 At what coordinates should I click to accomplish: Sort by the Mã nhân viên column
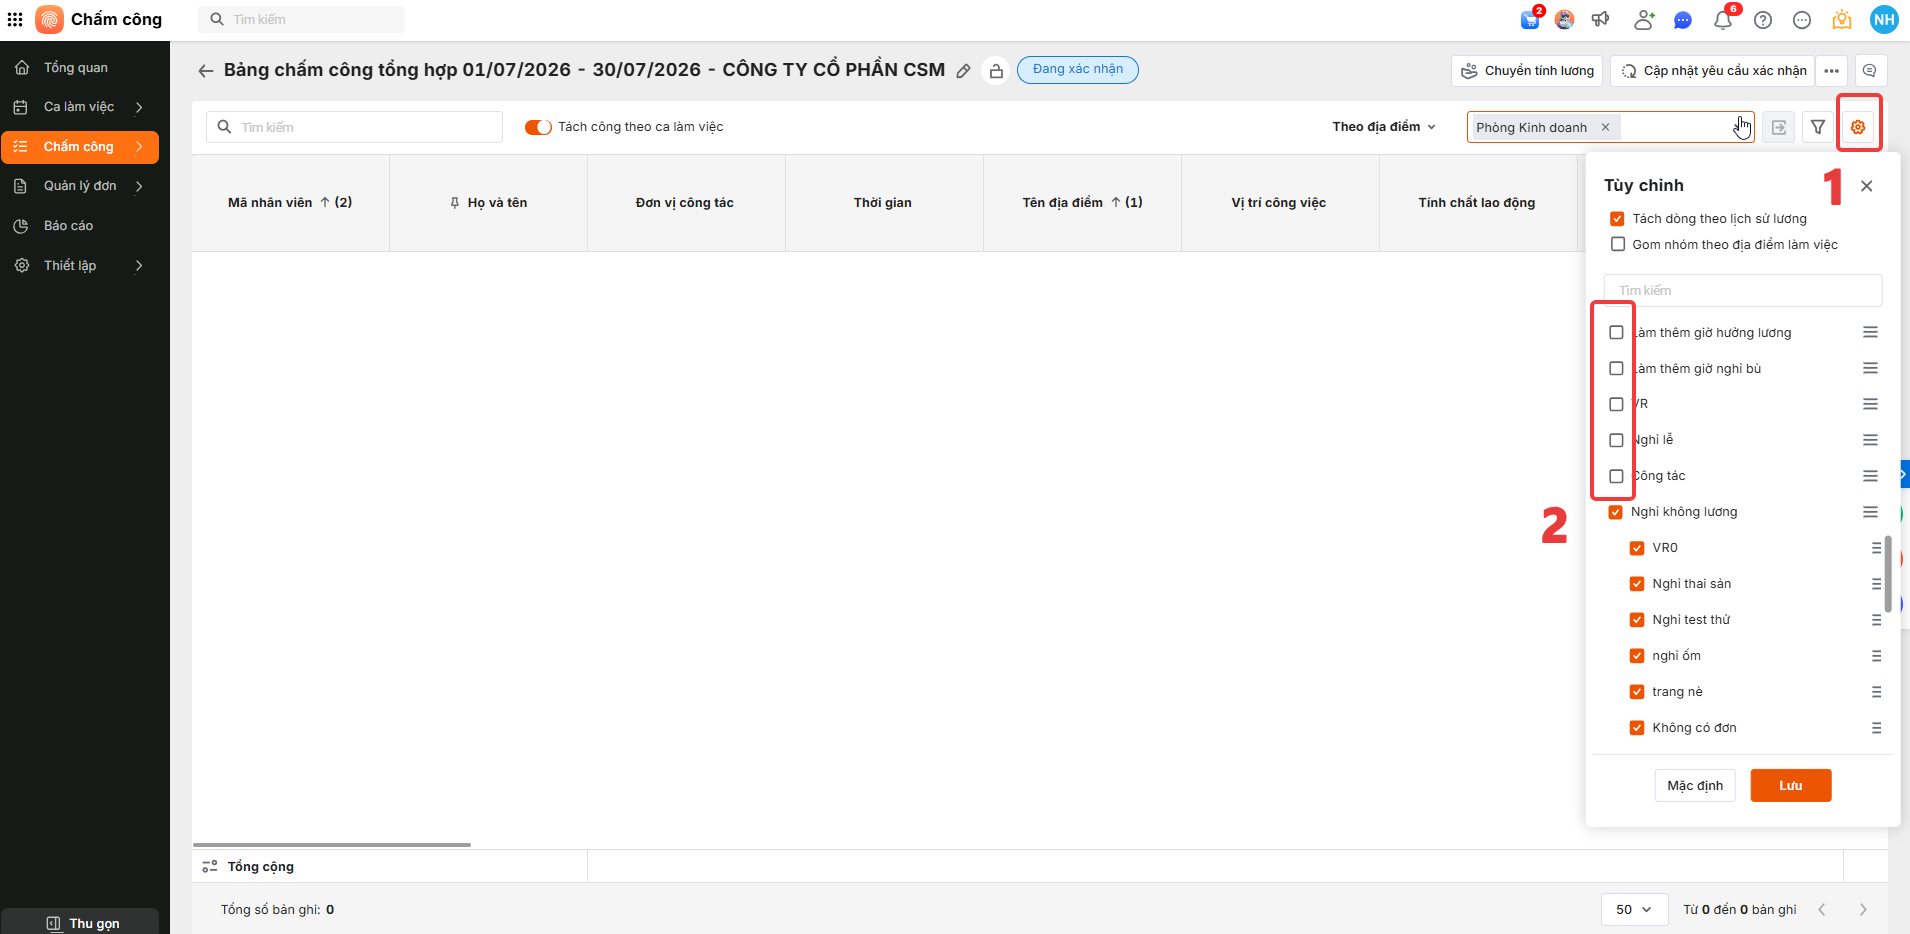290,203
